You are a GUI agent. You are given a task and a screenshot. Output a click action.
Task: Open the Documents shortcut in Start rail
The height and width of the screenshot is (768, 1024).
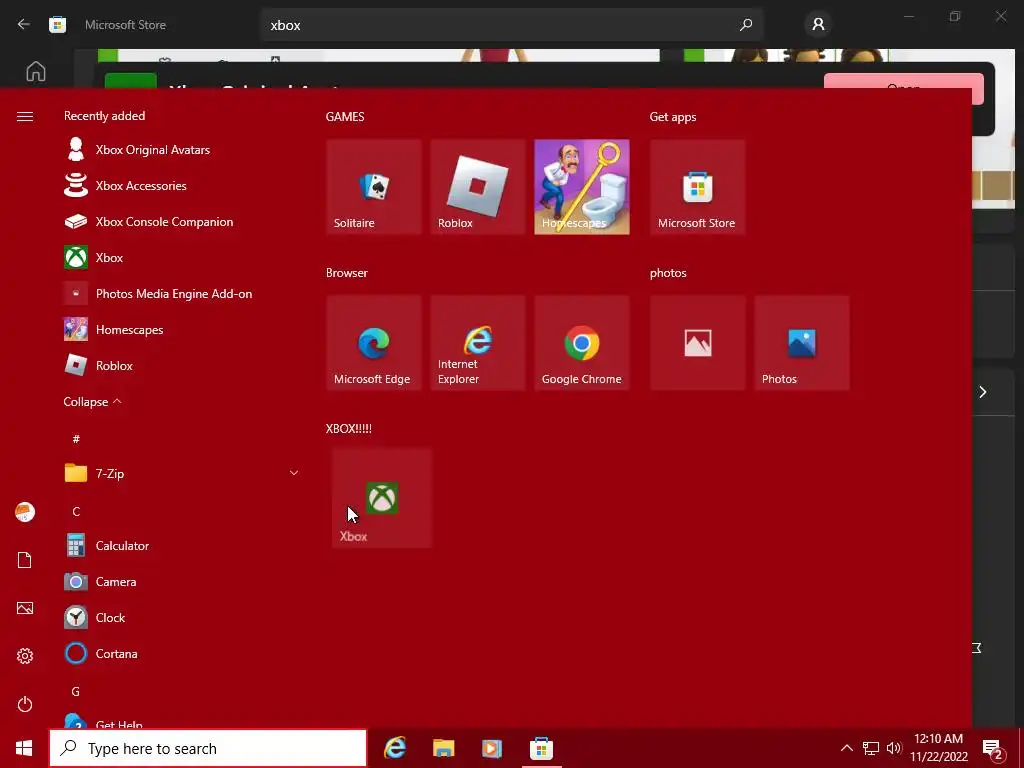[x=25, y=560]
